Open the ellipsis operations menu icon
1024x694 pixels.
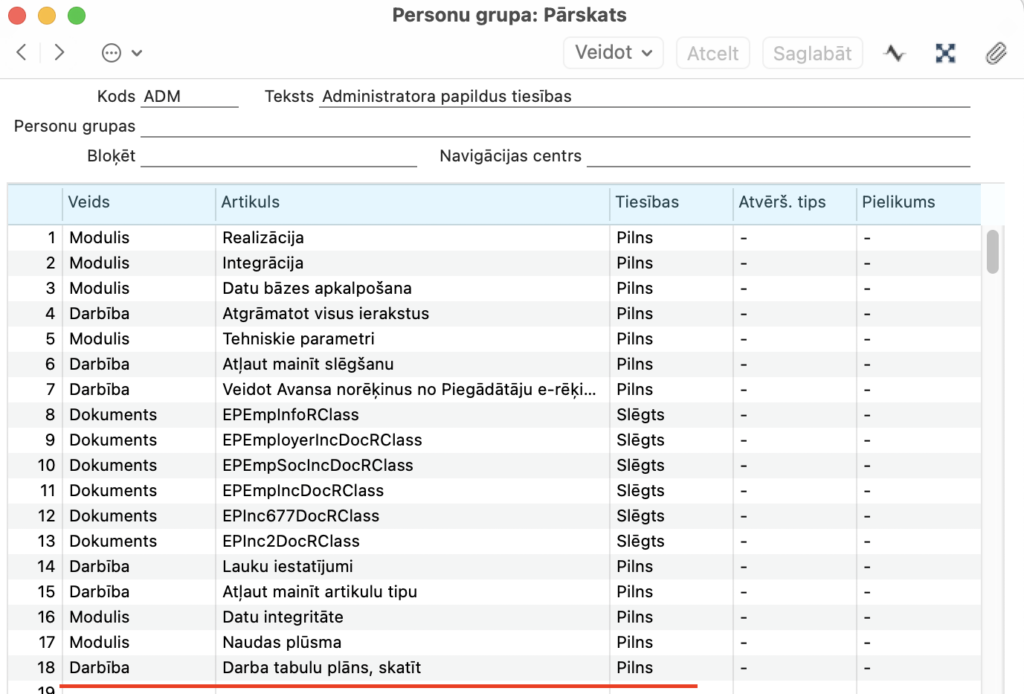click(x=112, y=53)
